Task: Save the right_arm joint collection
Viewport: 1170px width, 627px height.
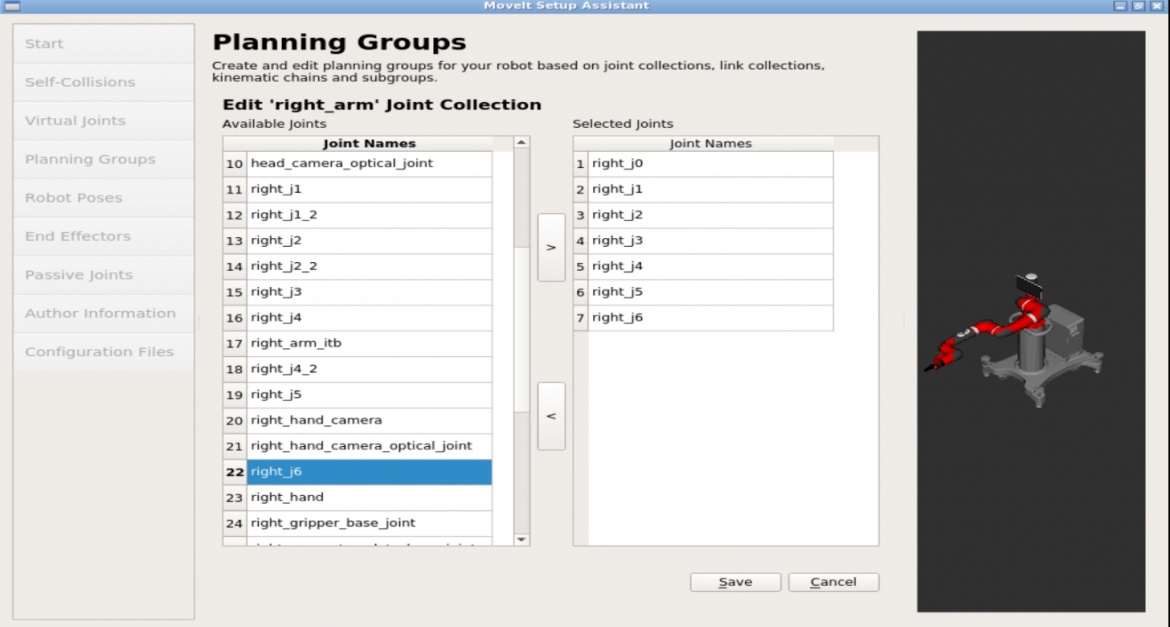Action: (x=735, y=582)
